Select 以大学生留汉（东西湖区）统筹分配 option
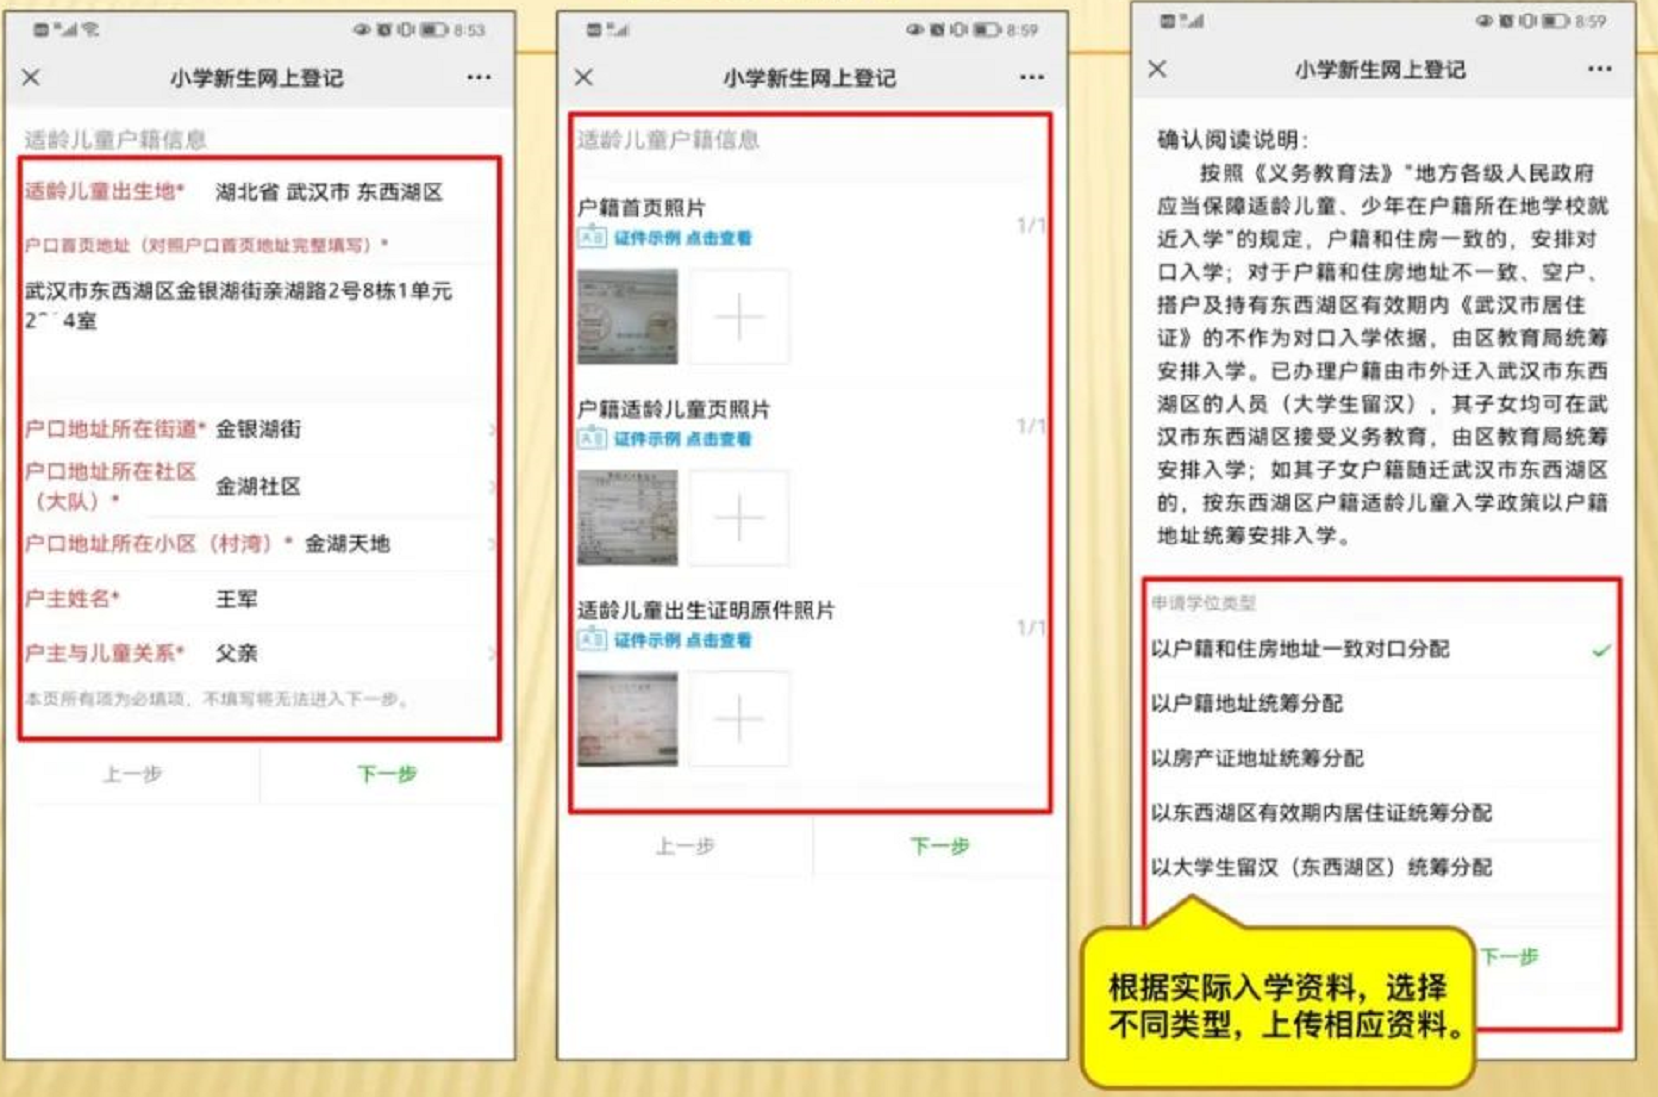The height and width of the screenshot is (1097, 1658). point(1380,867)
